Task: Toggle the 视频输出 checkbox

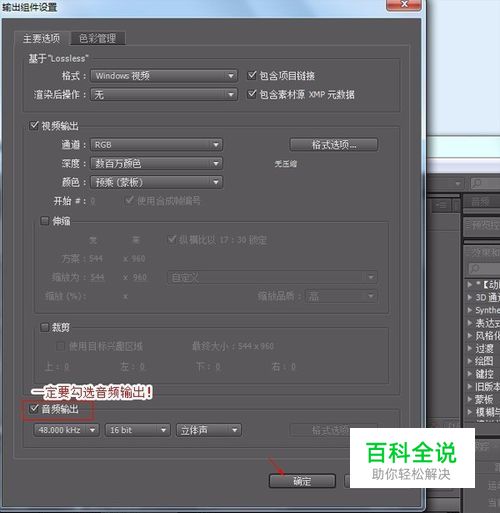Action: click(x=34, y=126)
